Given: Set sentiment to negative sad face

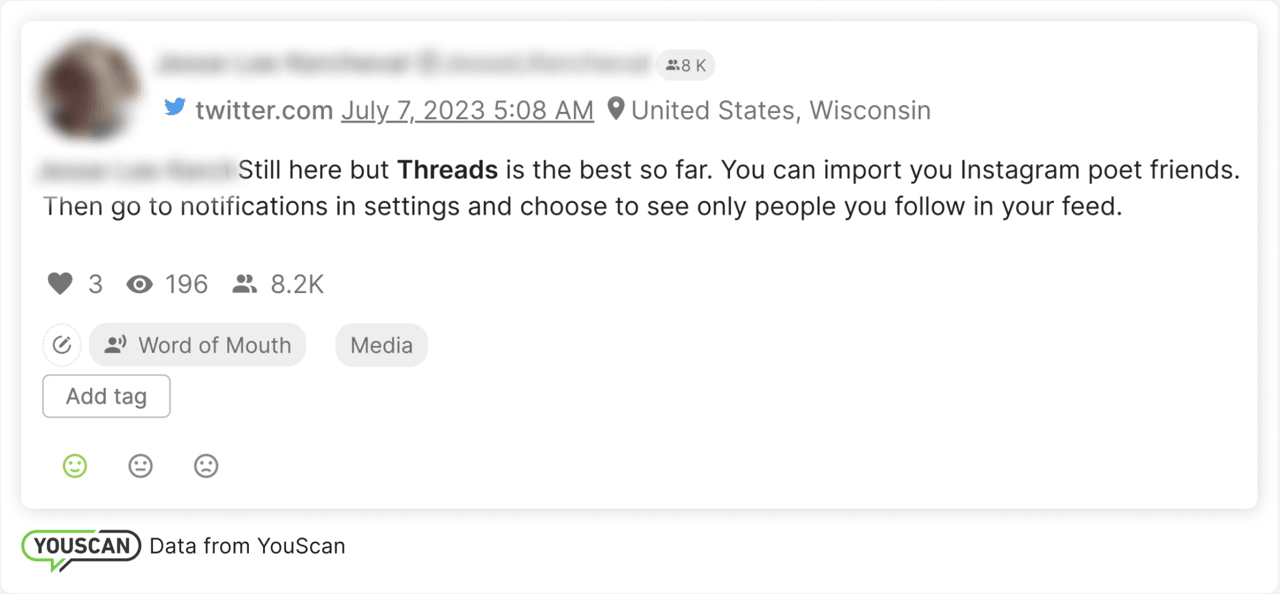Looking at the screenshot, I should click(206, 466).
